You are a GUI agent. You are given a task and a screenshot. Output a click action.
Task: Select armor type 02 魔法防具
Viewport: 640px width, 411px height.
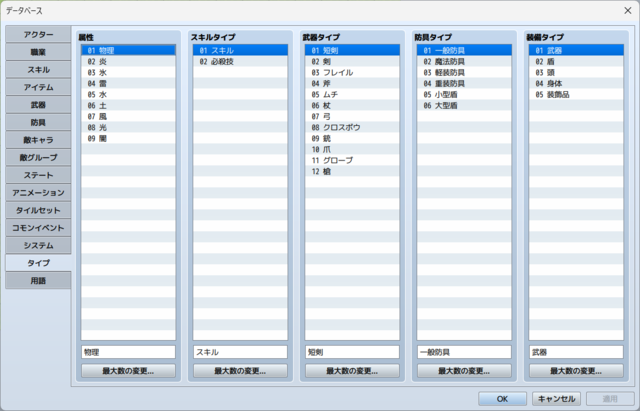pos(464,61)
